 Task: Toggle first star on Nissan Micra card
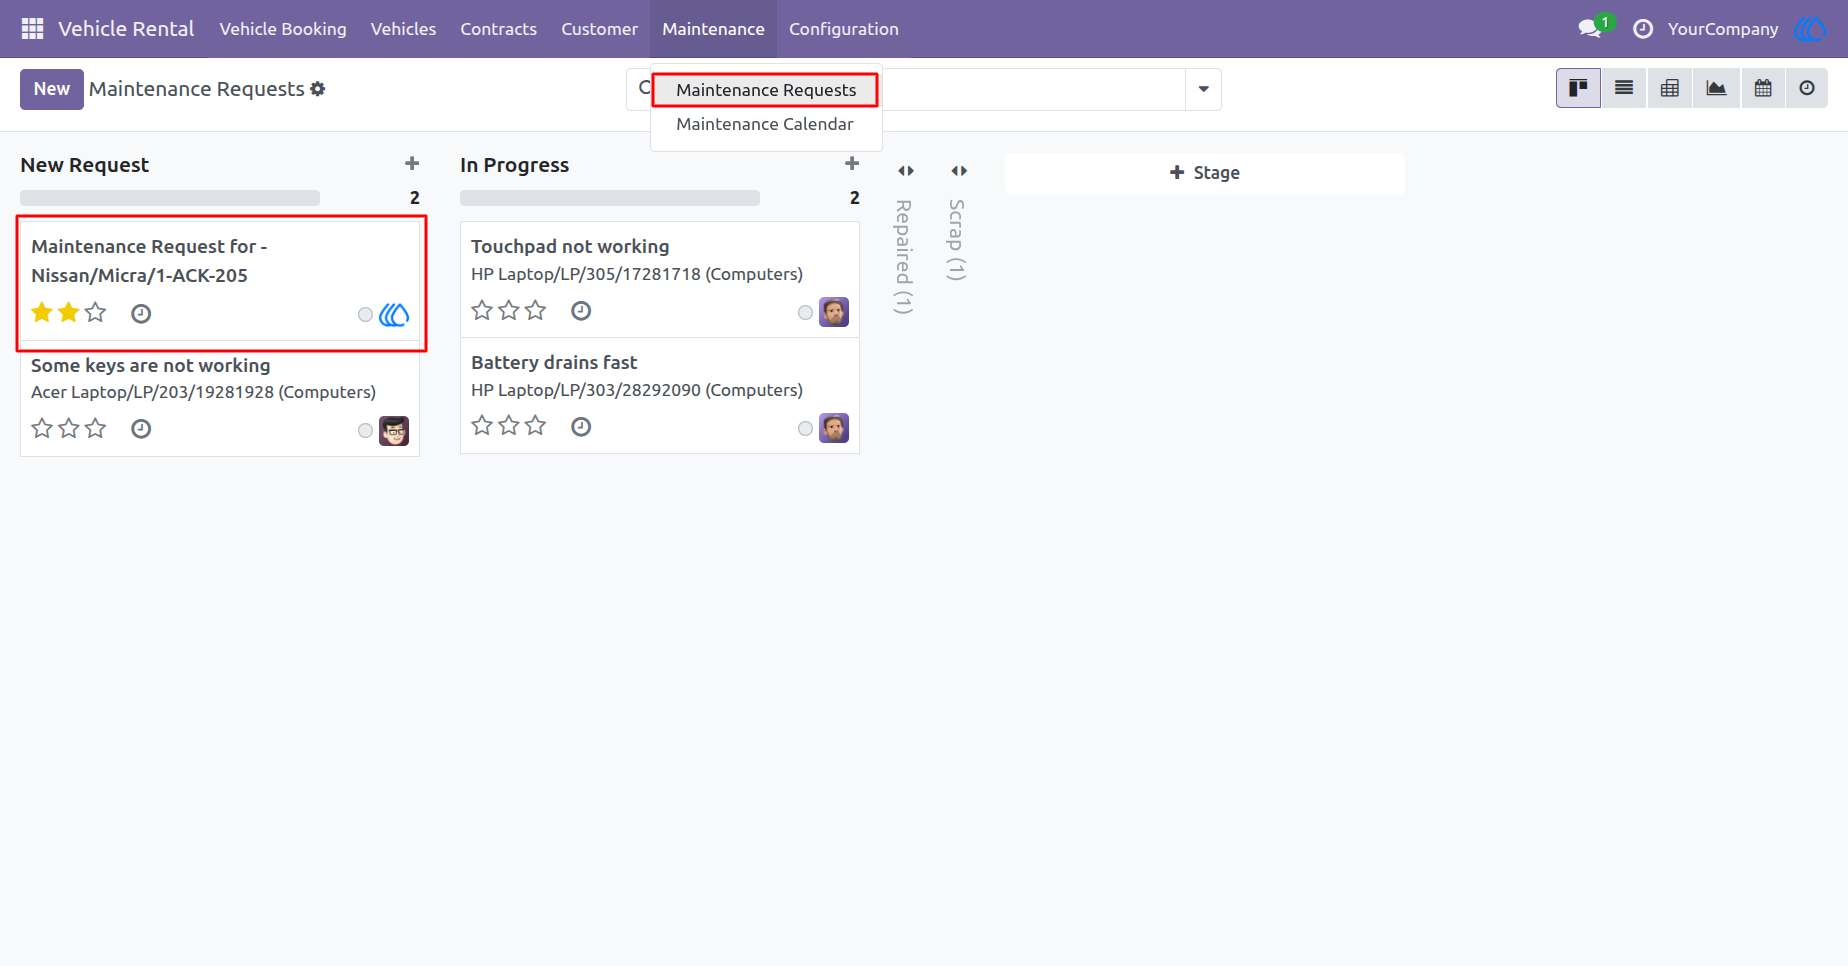(x=42, y=313)
